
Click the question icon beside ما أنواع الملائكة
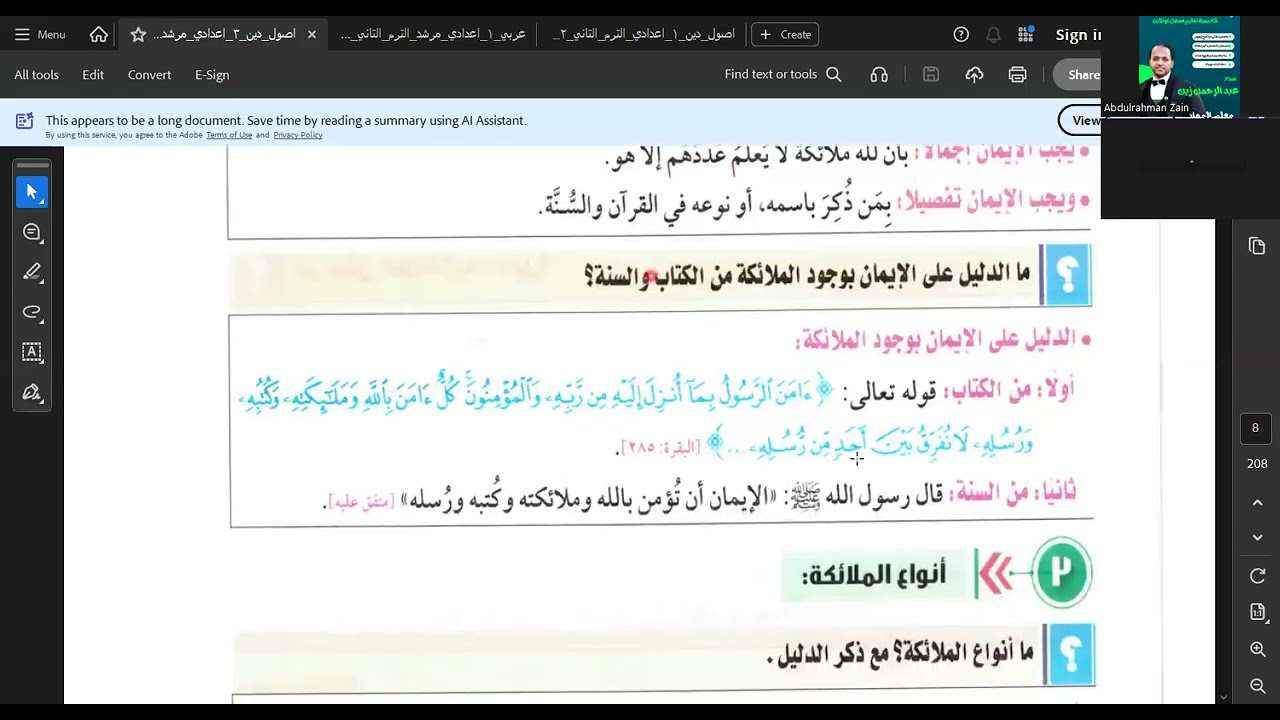click(x=1069, y=654)
